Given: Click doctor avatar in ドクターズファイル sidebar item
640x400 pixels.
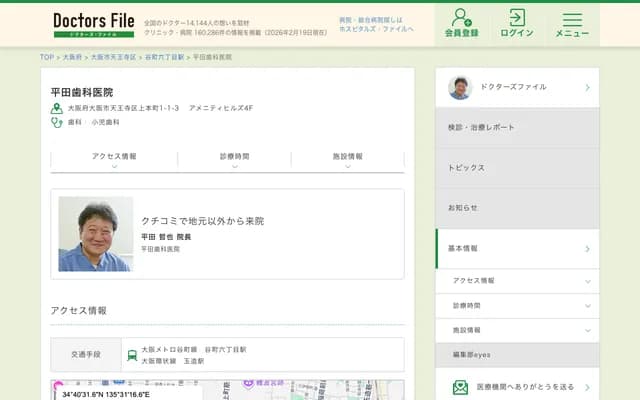Looking at the screenshot, I should click(460, 88).
